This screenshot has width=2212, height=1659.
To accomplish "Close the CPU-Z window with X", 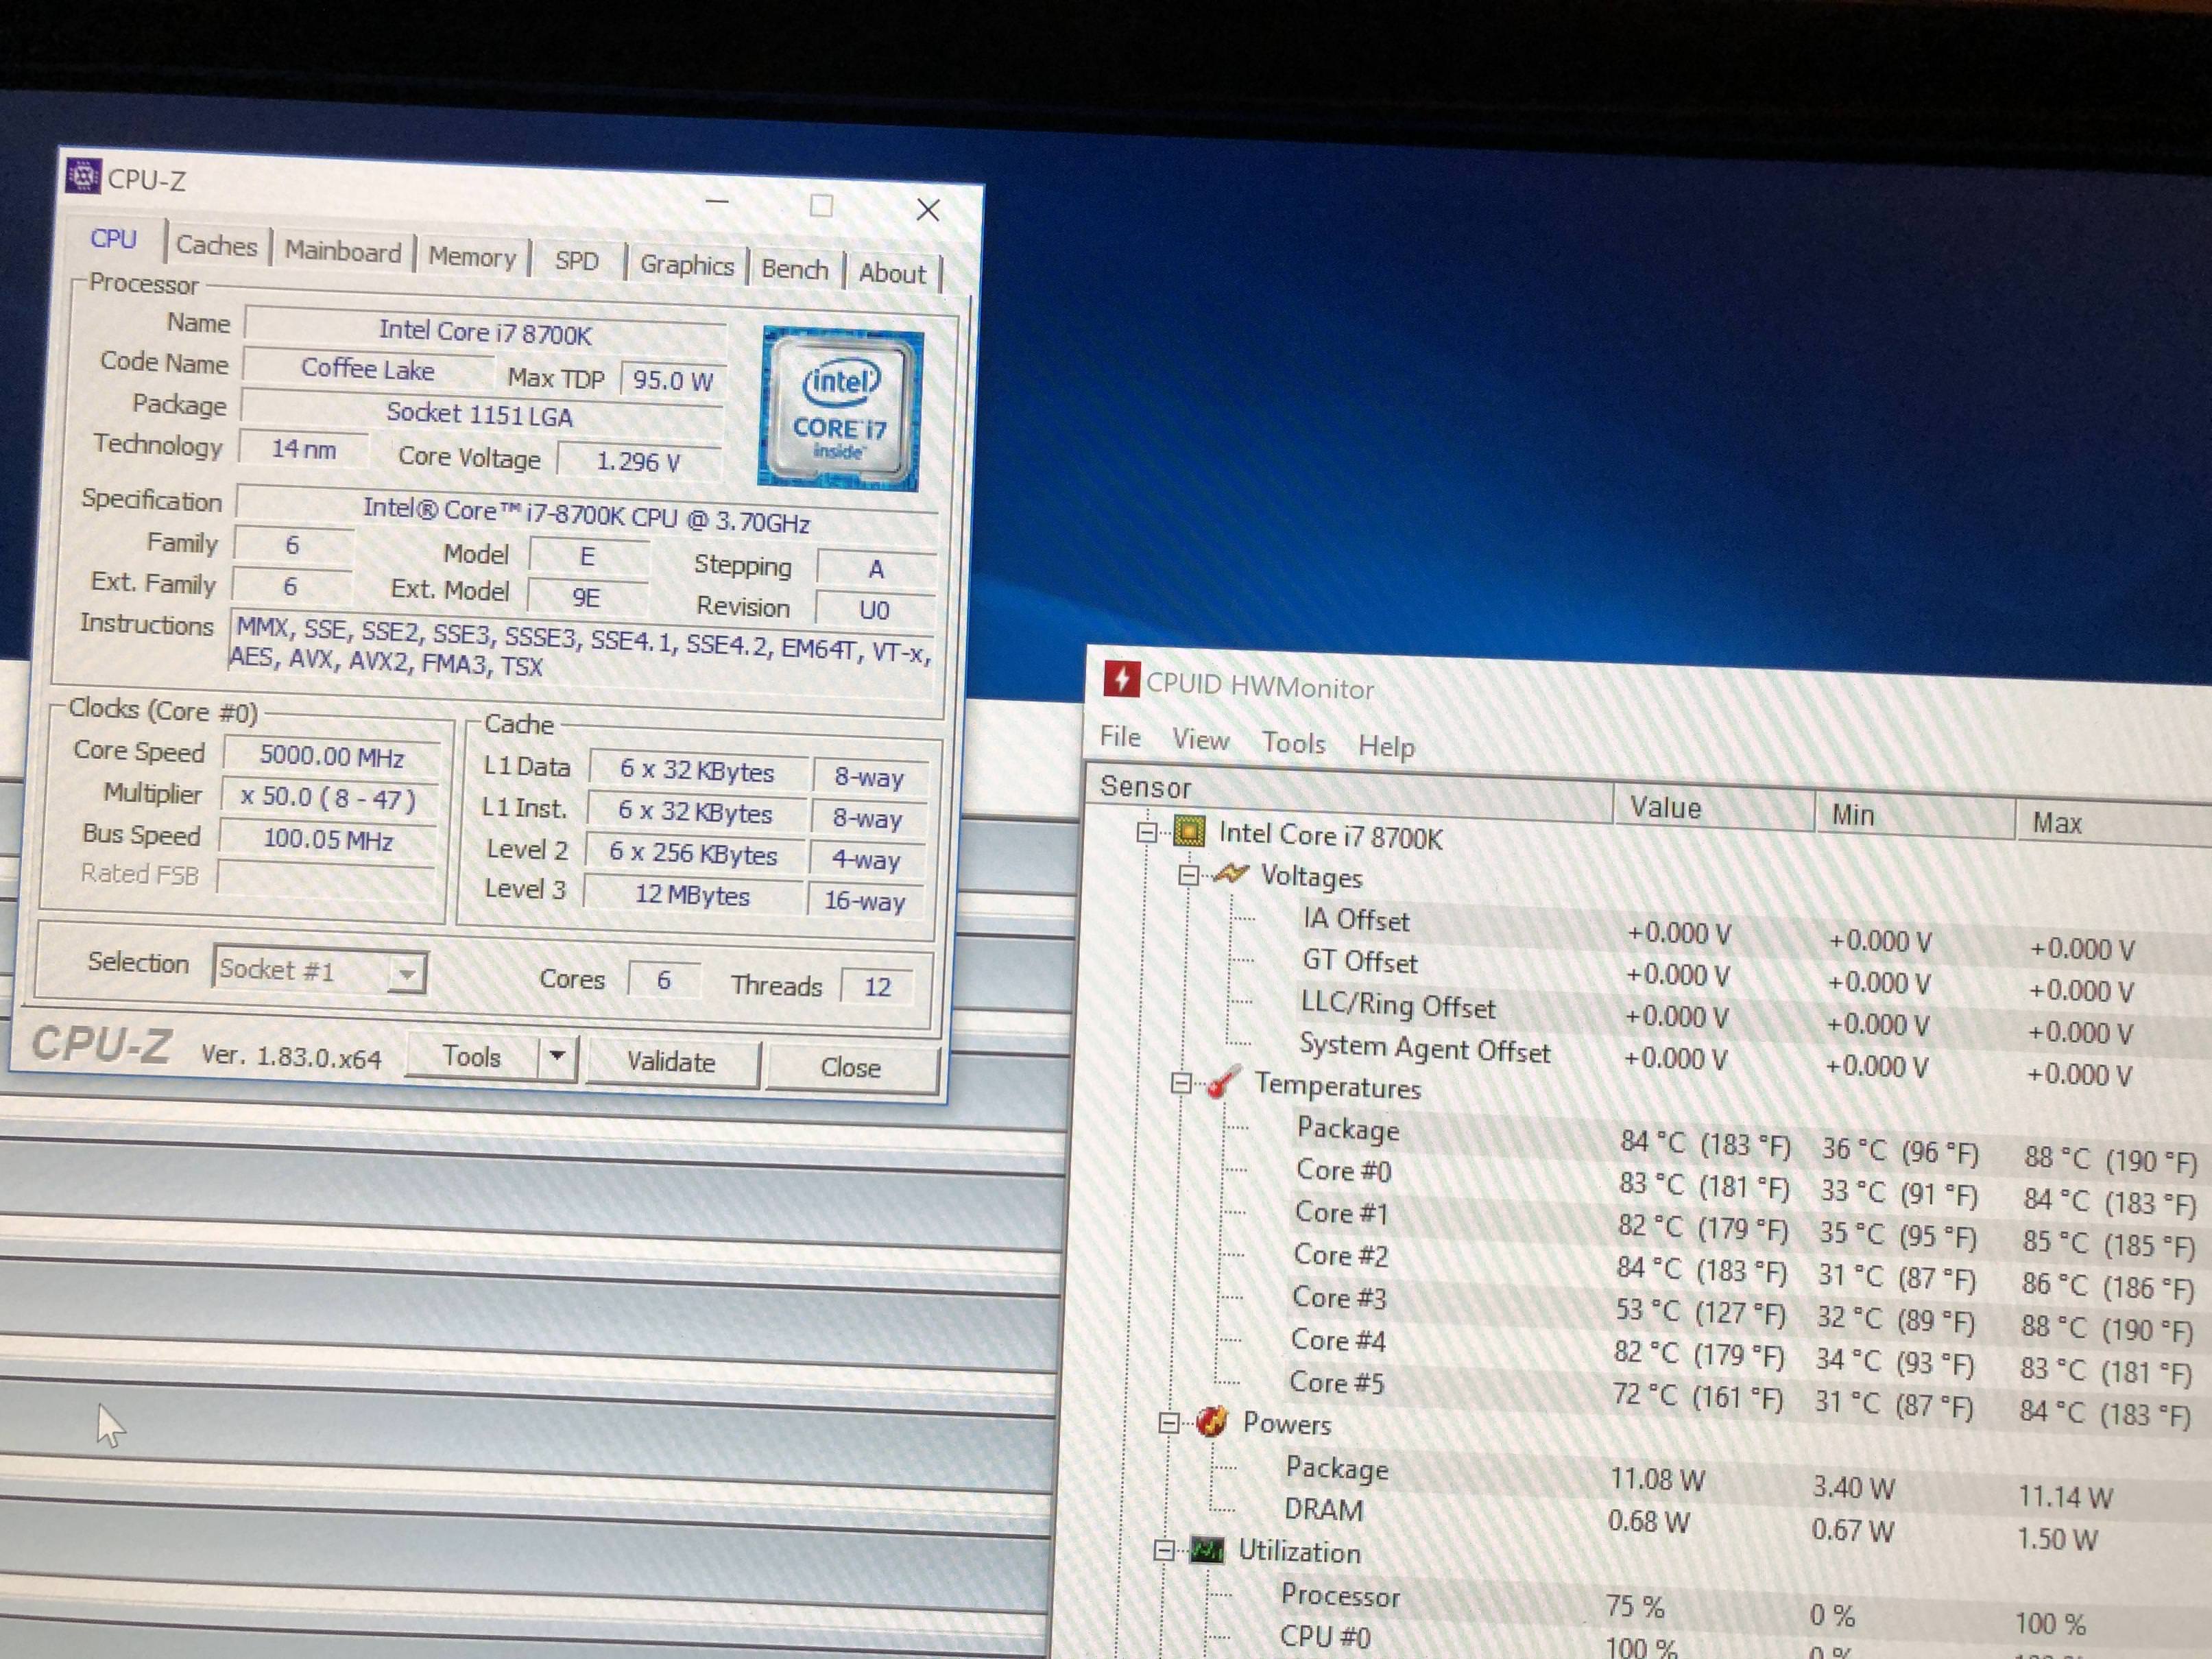I will coord(928,209).
